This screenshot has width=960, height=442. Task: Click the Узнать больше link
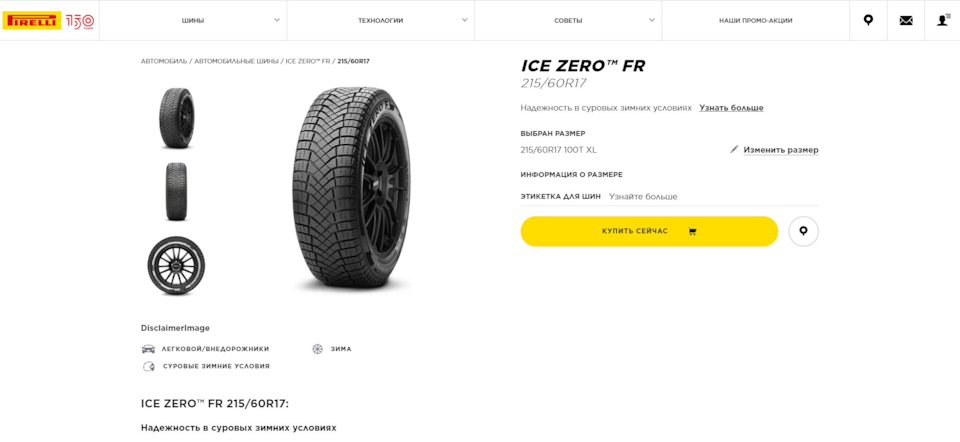pos(731,108)
